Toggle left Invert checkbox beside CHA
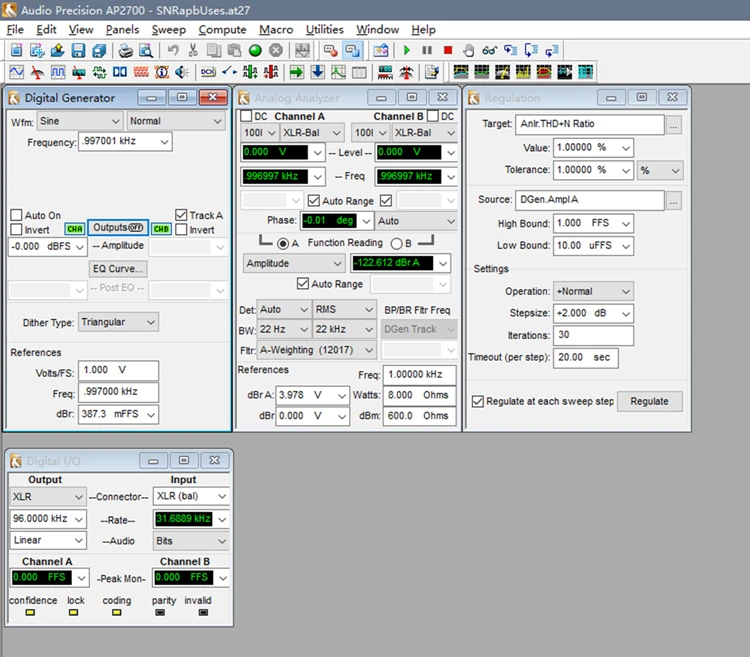This screenshot has height=657, width=750. (16, 230)
